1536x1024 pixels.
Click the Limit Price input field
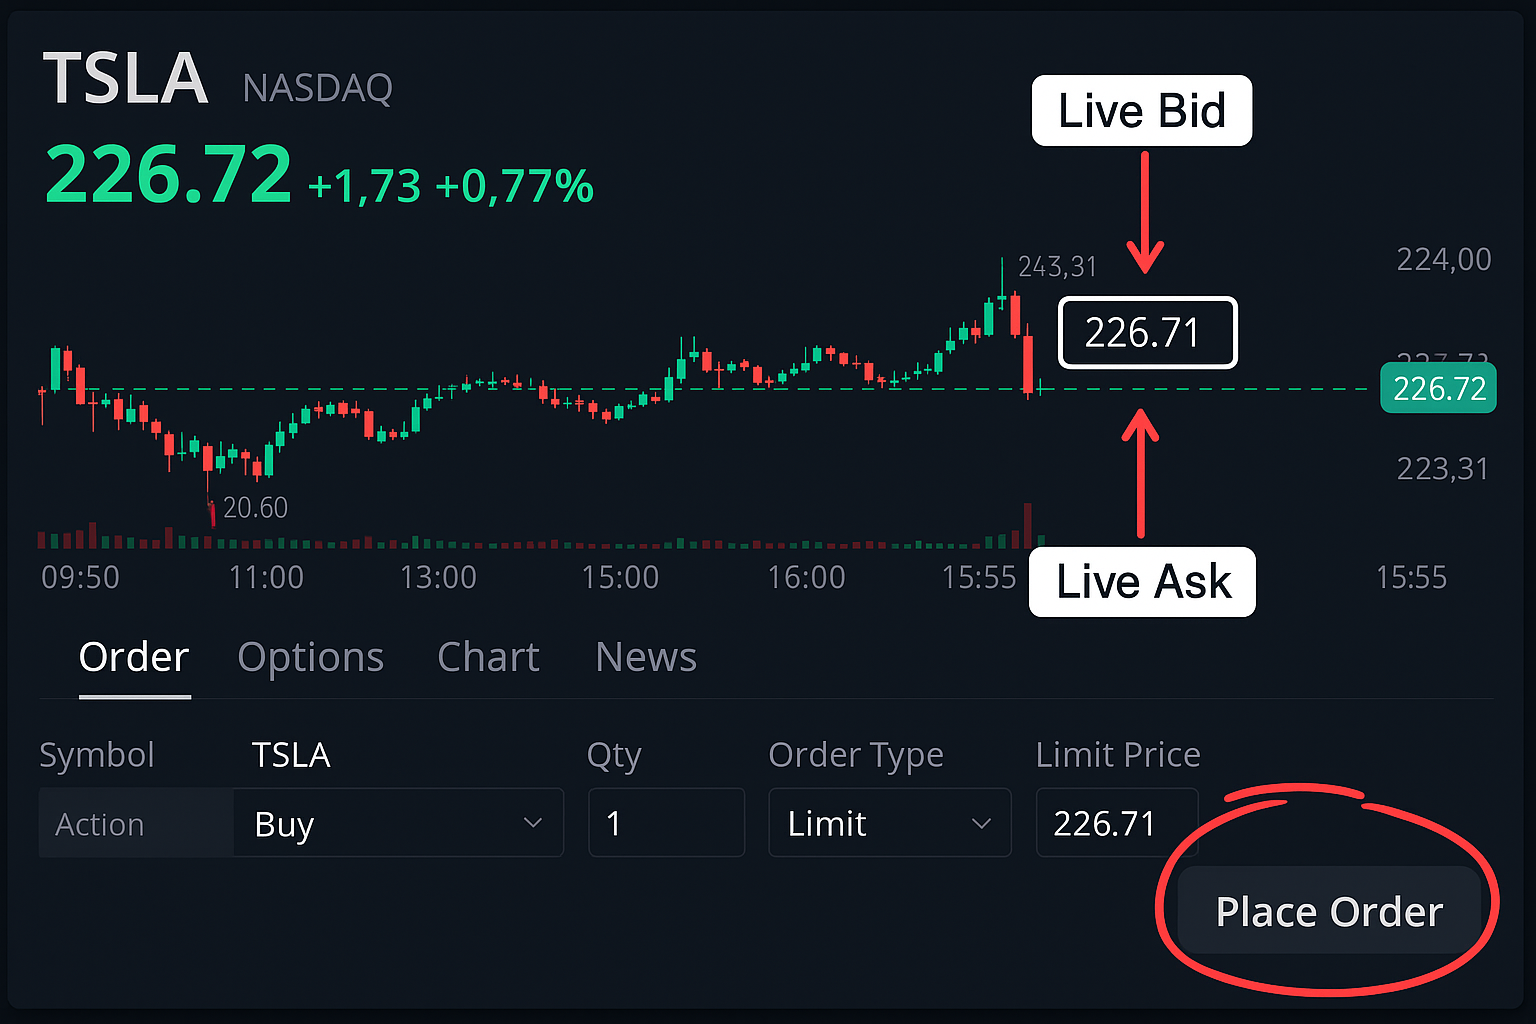point(1116,823)
